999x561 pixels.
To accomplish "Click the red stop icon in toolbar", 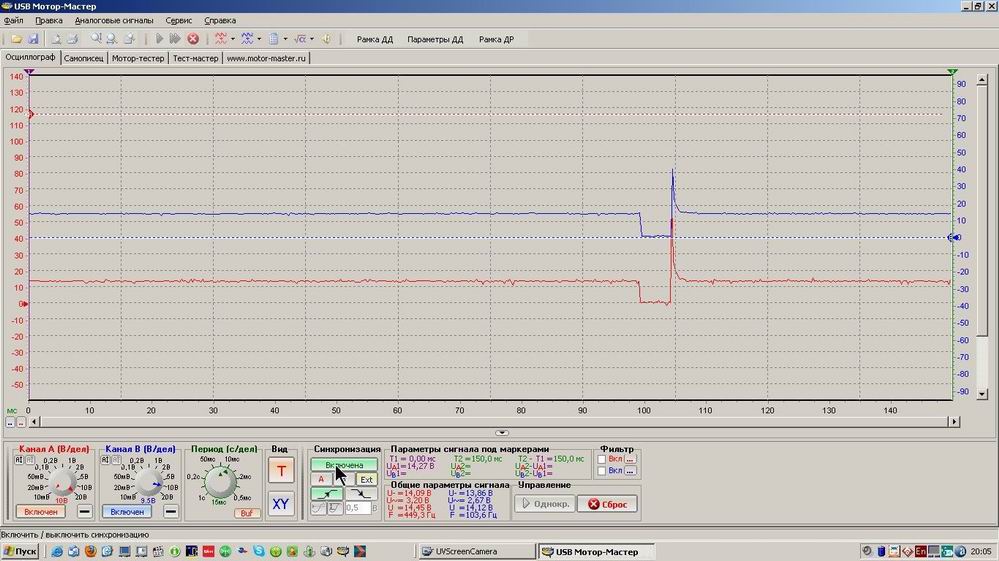I will point(193,39).
